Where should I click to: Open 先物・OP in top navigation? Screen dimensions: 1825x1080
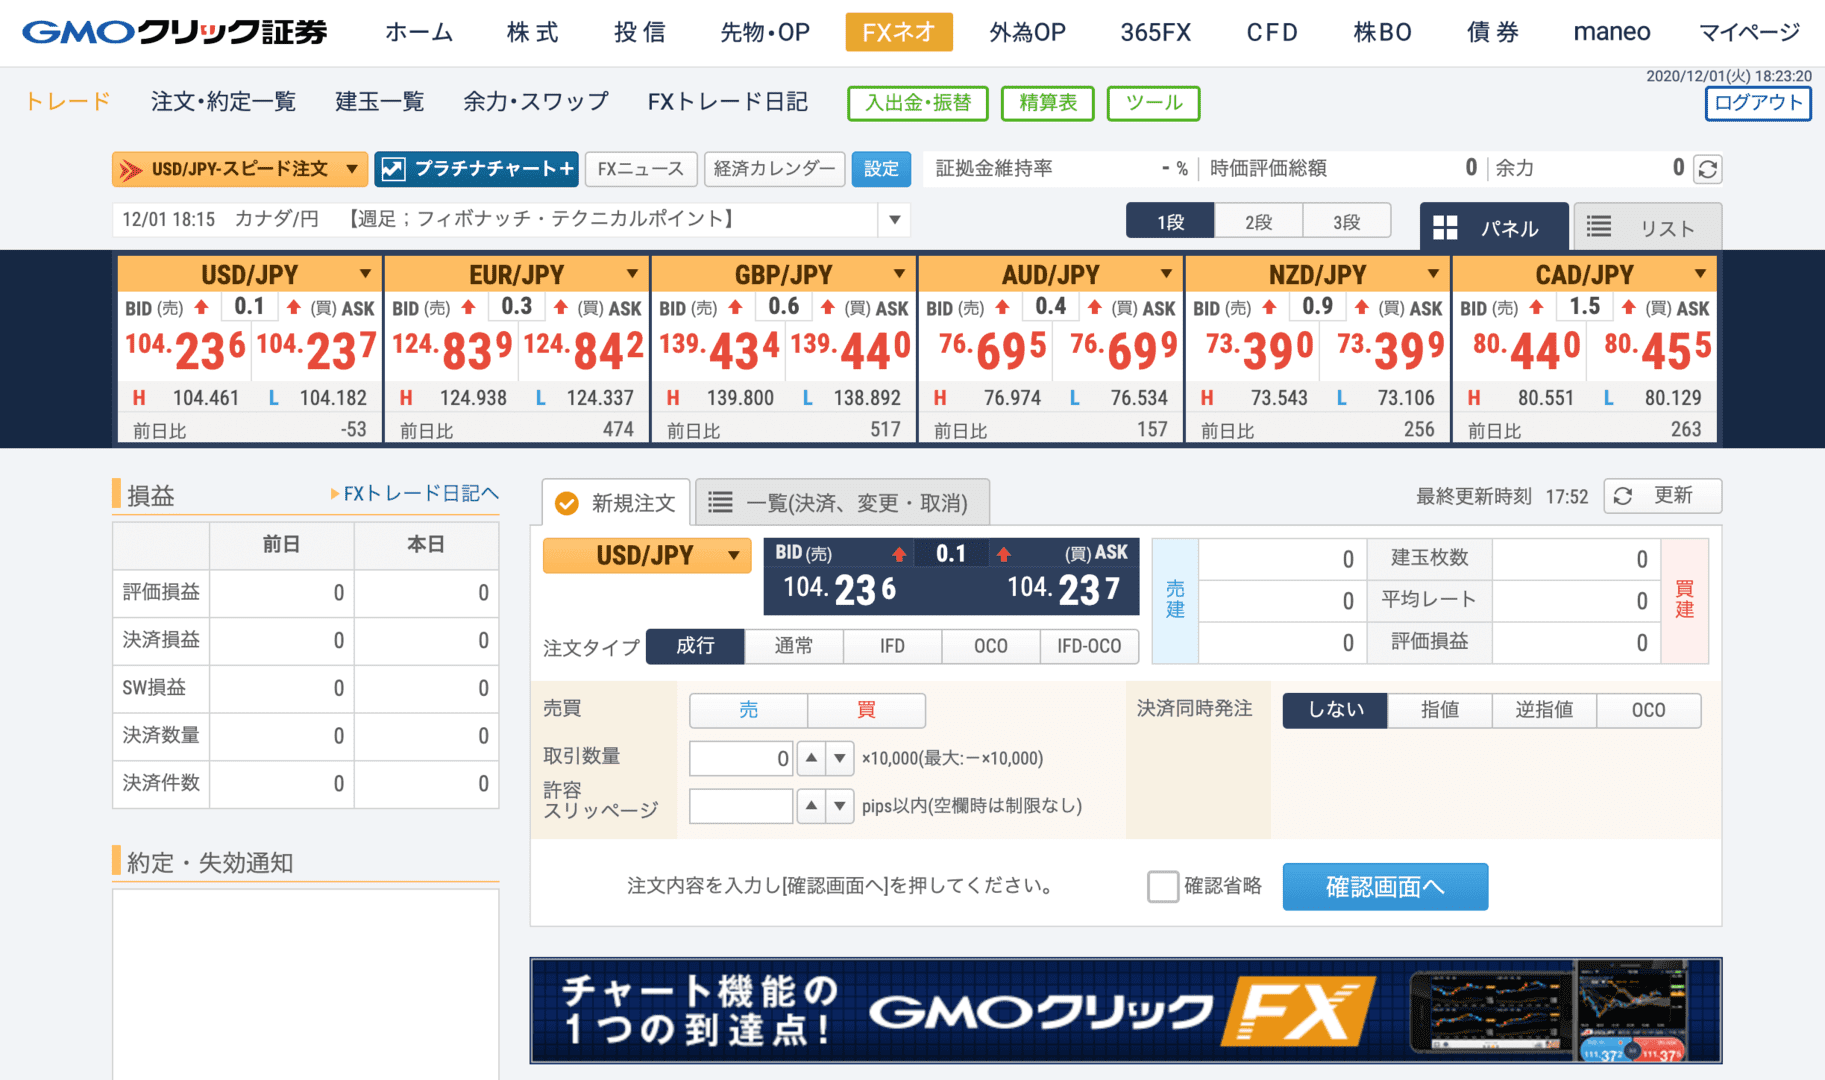click(765, 32)
